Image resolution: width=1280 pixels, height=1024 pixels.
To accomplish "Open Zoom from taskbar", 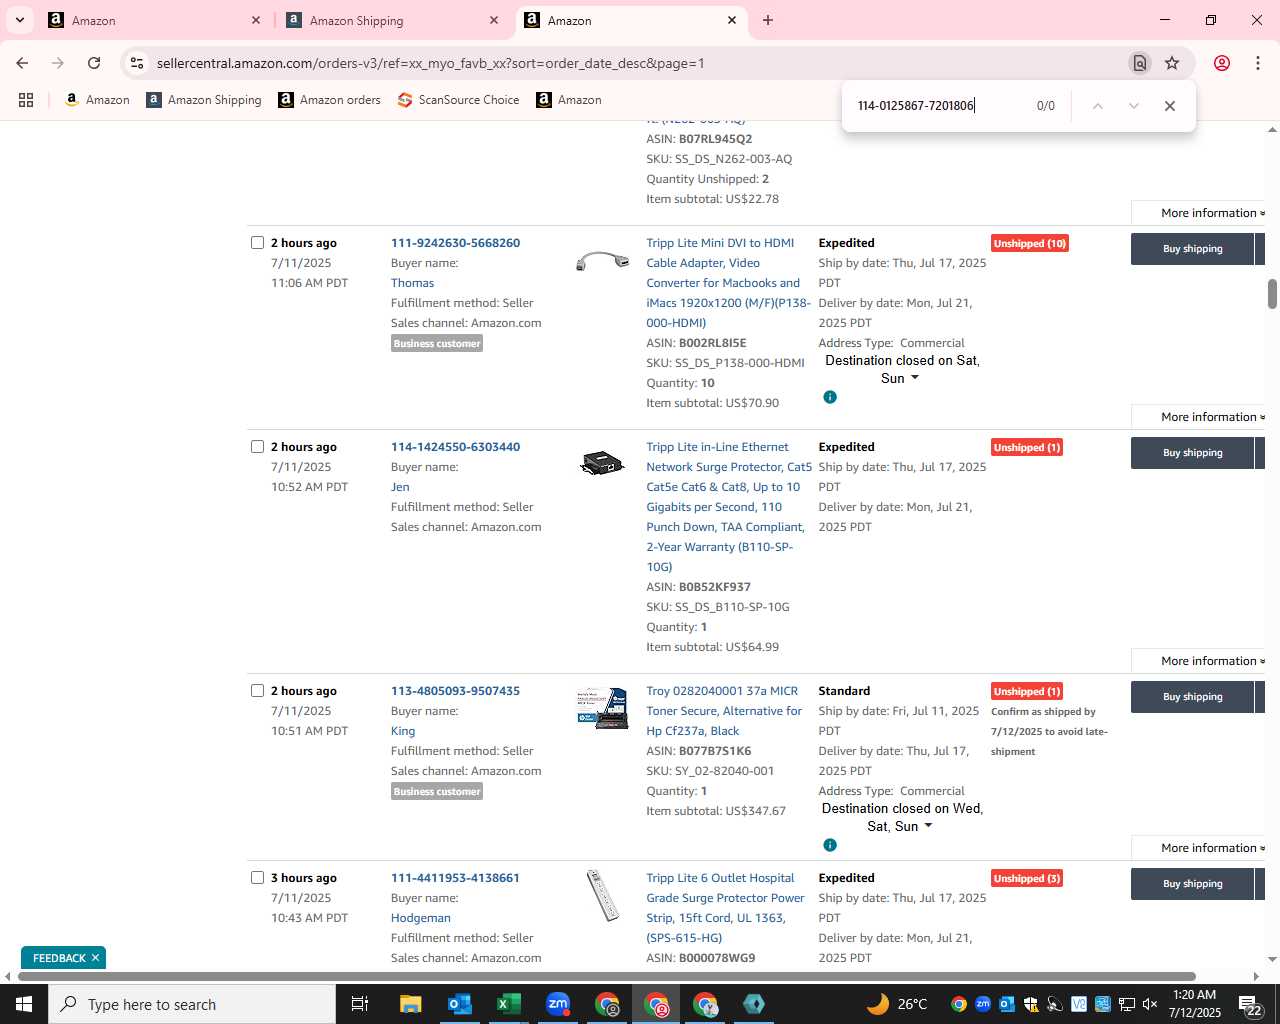I will tap(558, 1004).
